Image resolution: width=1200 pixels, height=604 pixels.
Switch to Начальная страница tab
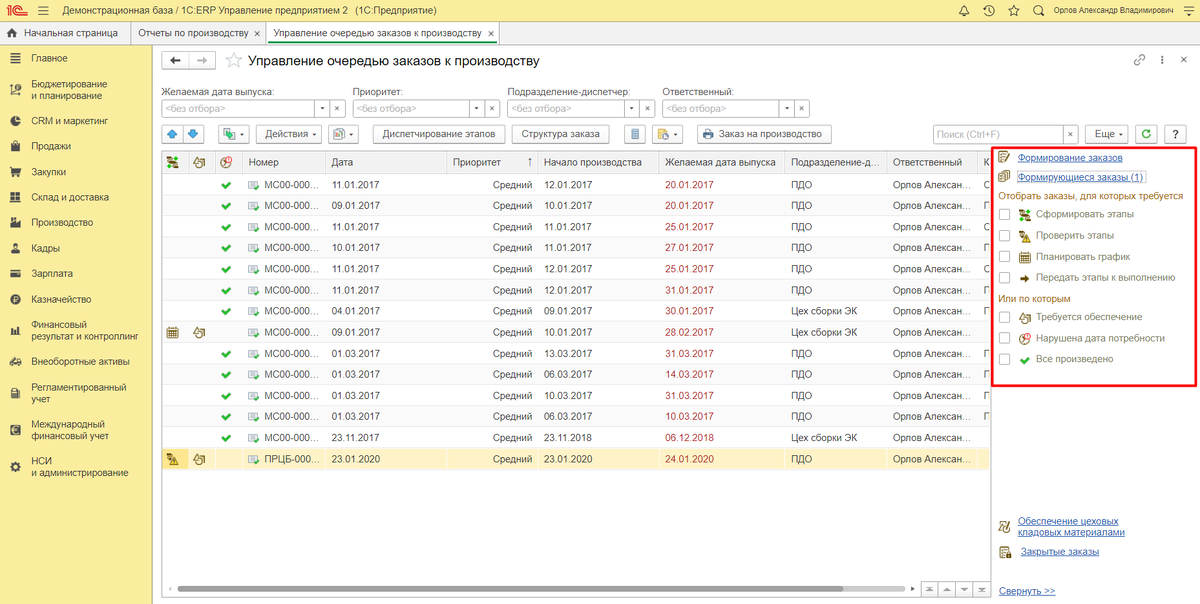click(64, 33)
